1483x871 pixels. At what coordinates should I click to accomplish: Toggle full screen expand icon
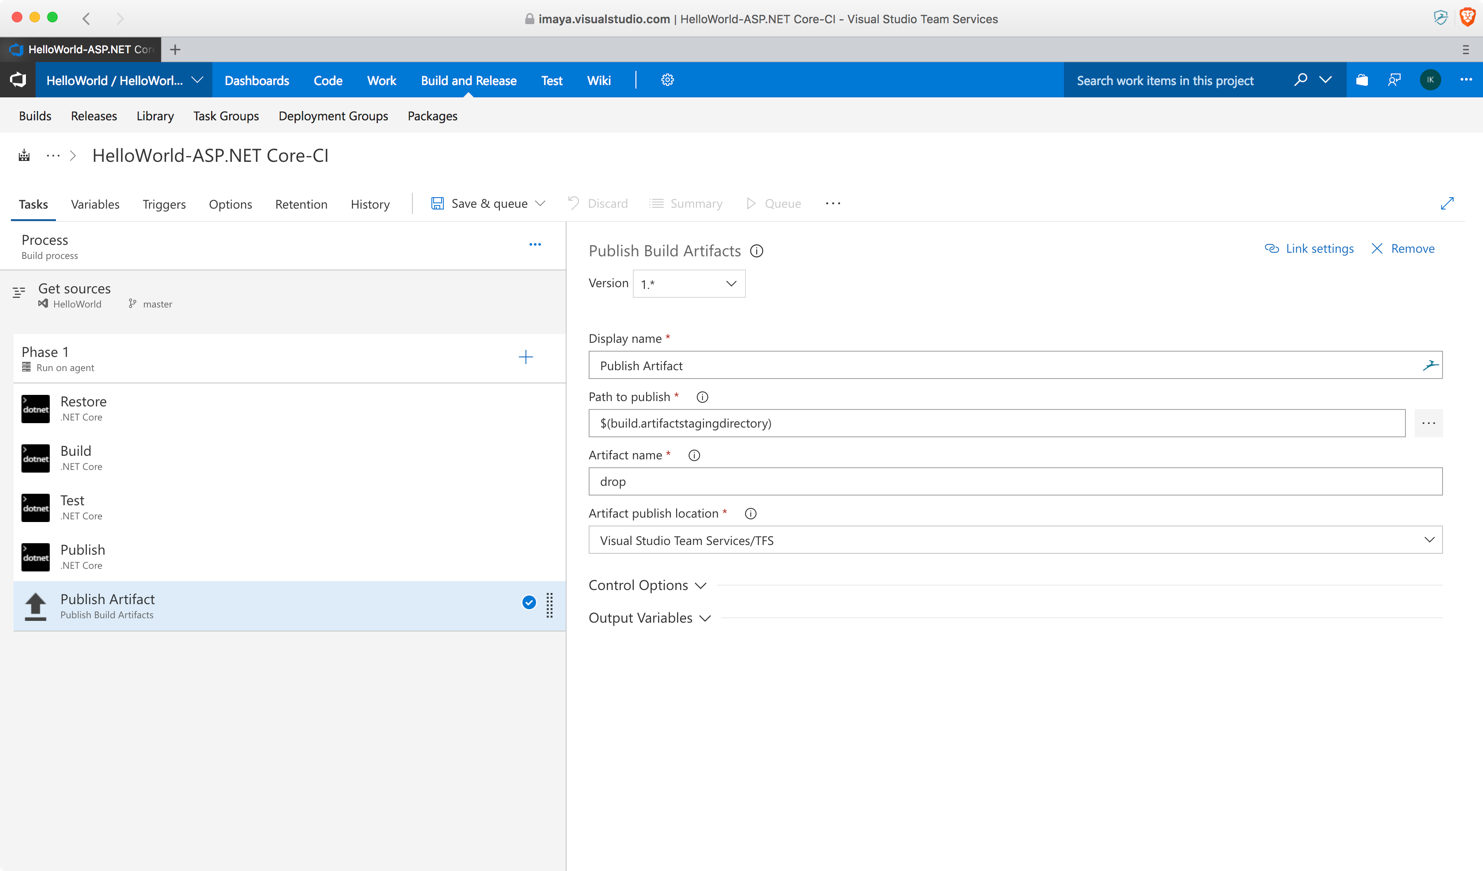tap(1447, 203)
